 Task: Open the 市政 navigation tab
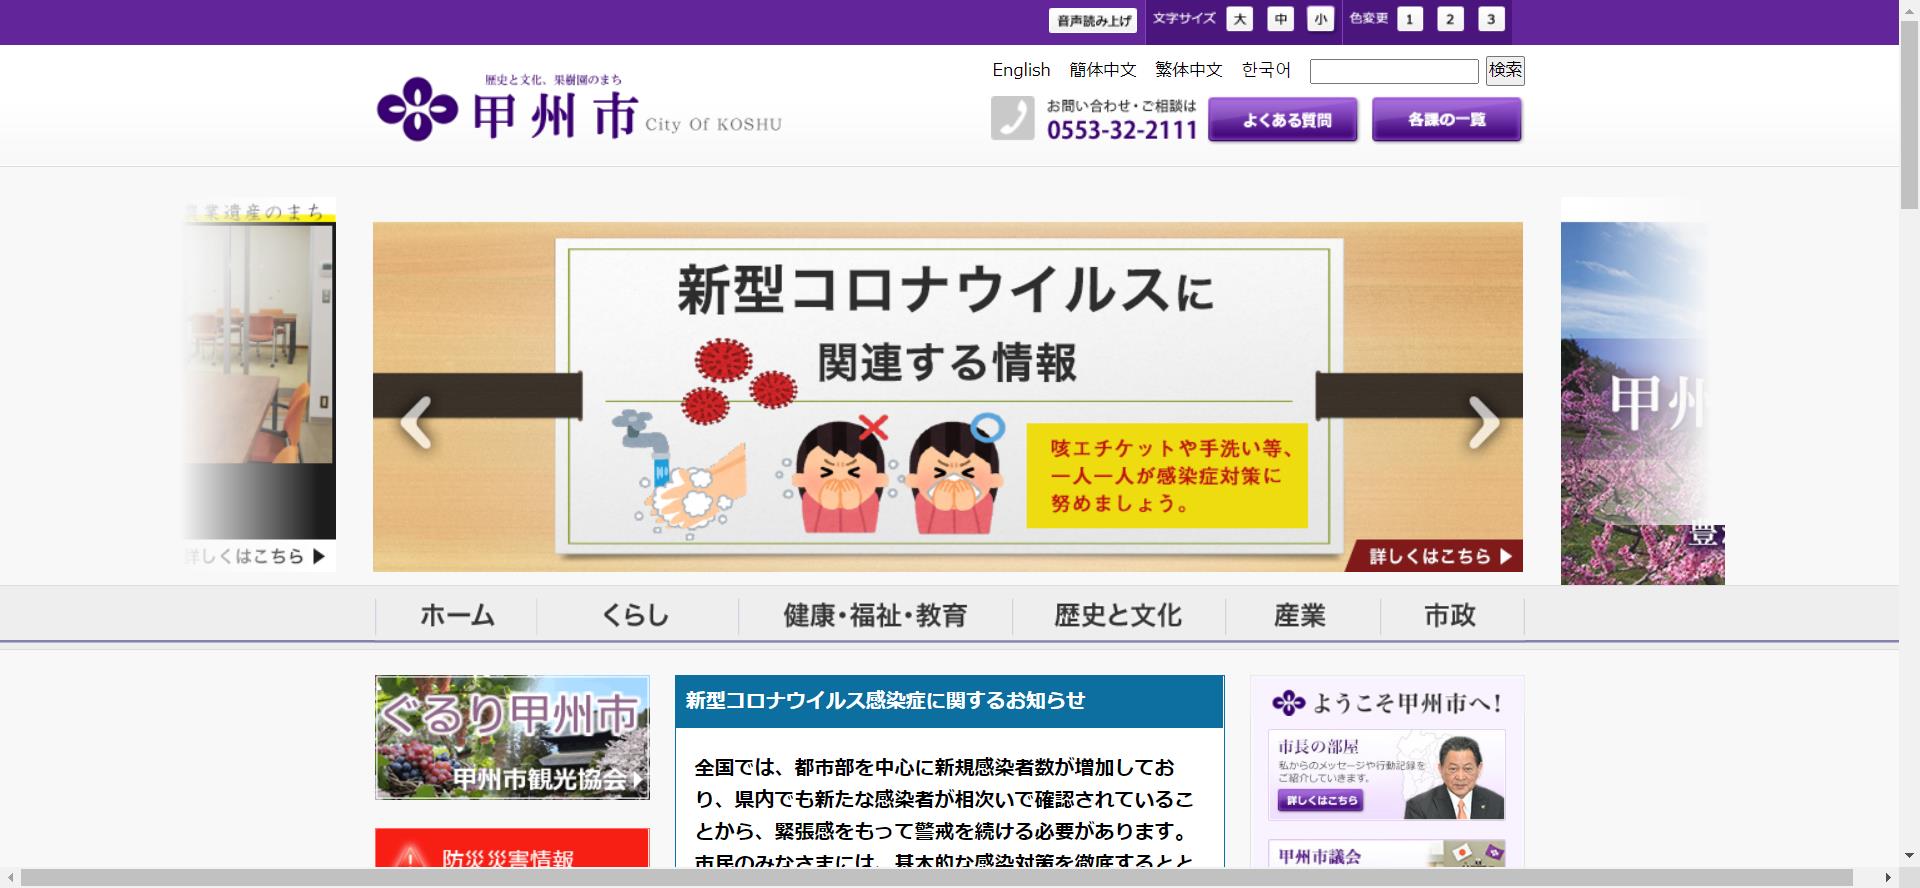(x=1451, y=616)
